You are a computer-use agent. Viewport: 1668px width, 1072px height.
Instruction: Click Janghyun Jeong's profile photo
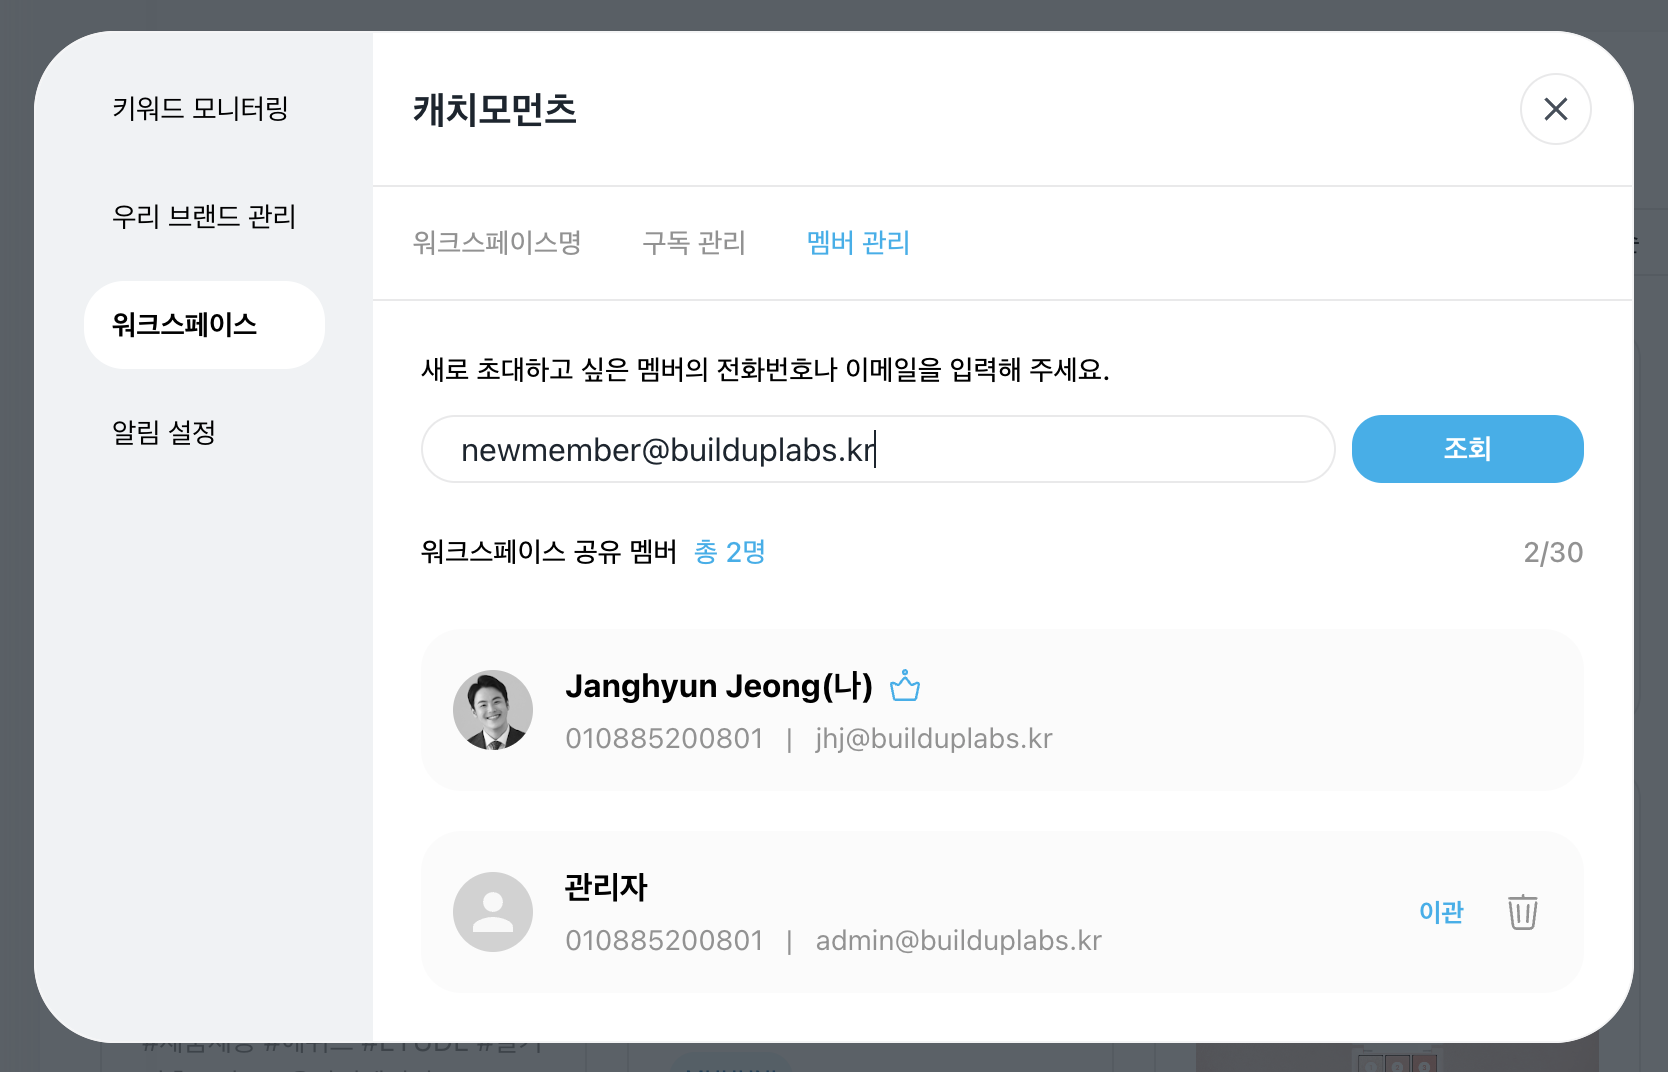pos(493,710)
